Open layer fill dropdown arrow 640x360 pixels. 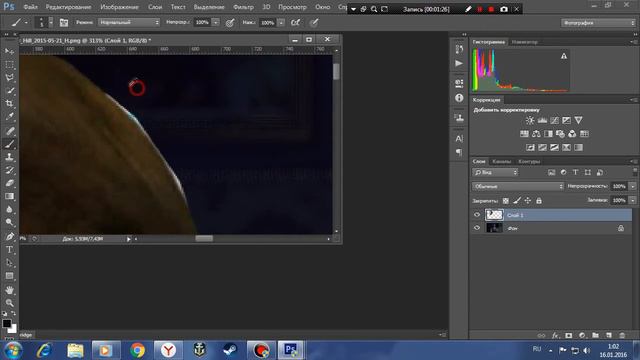click(633, 200)
